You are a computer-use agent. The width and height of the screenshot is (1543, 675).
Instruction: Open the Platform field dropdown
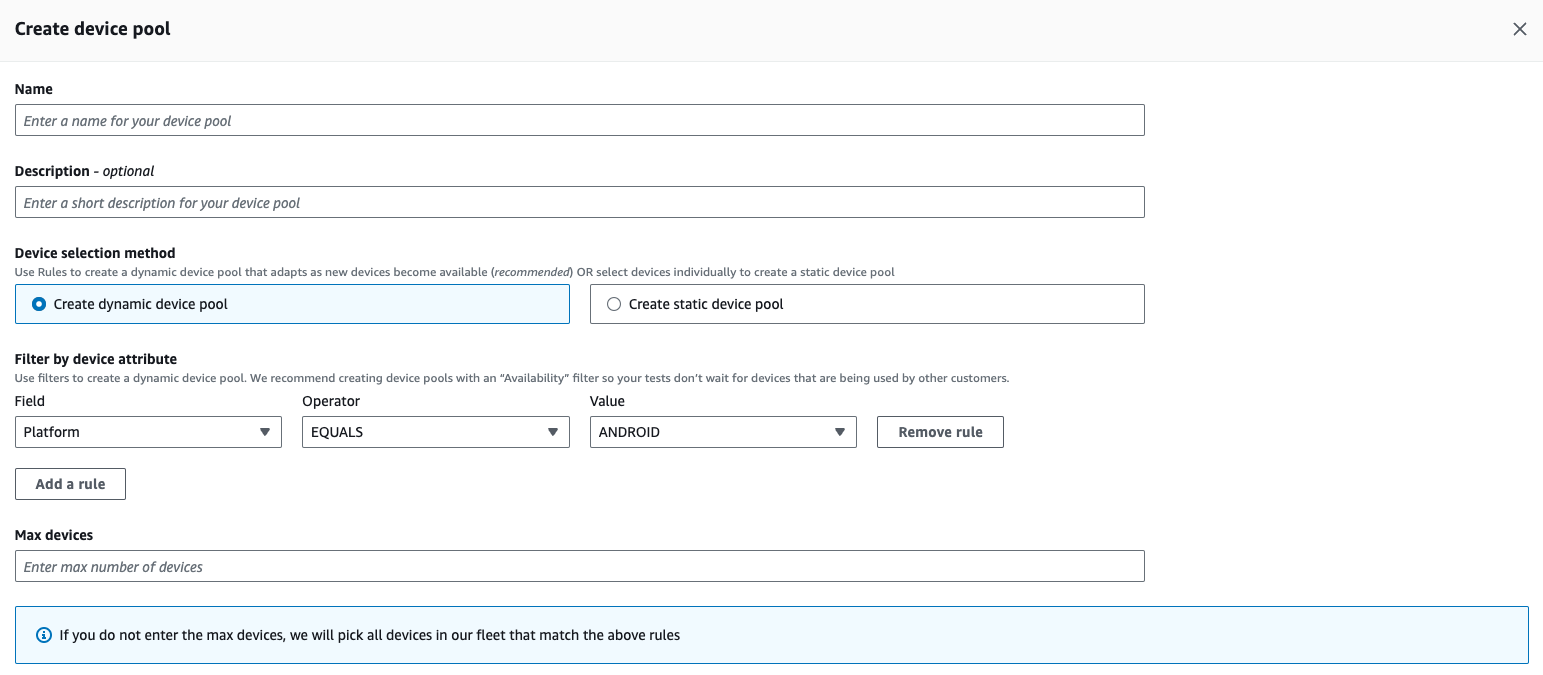pyautogui.click(x=148, y=432)
